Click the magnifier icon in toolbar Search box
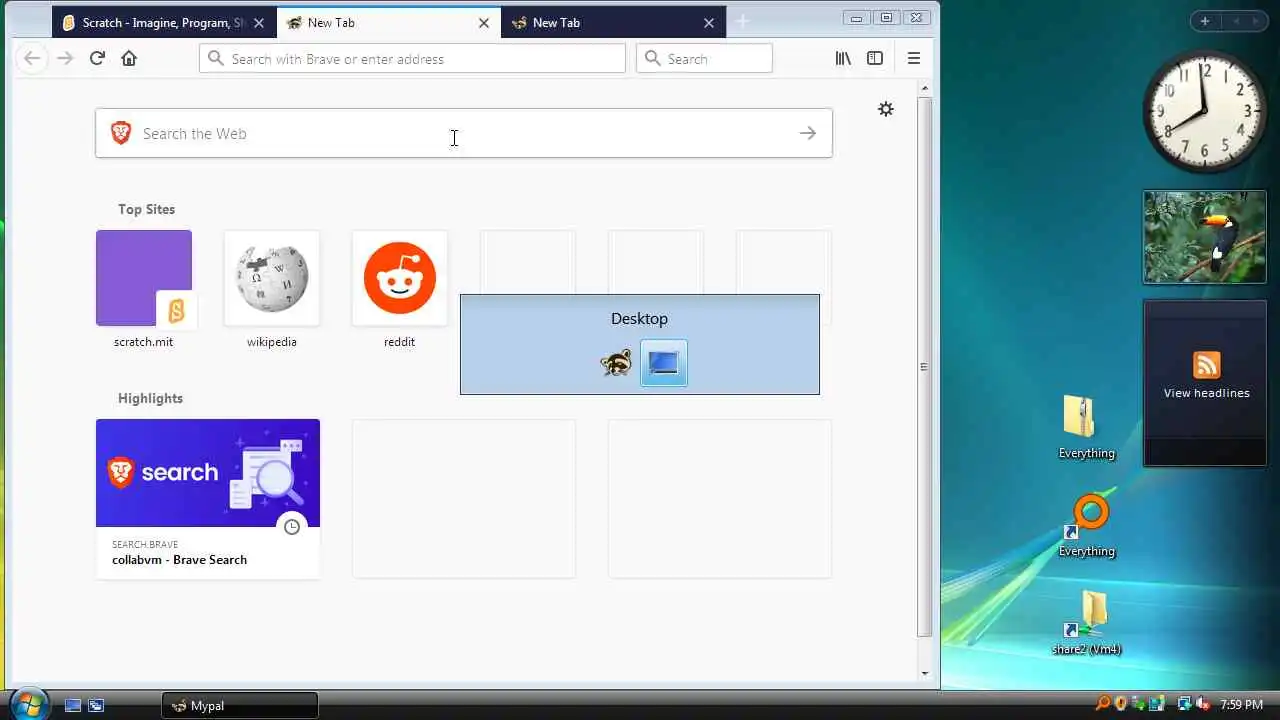This screenshot has width=1280, height=720. 653,58
